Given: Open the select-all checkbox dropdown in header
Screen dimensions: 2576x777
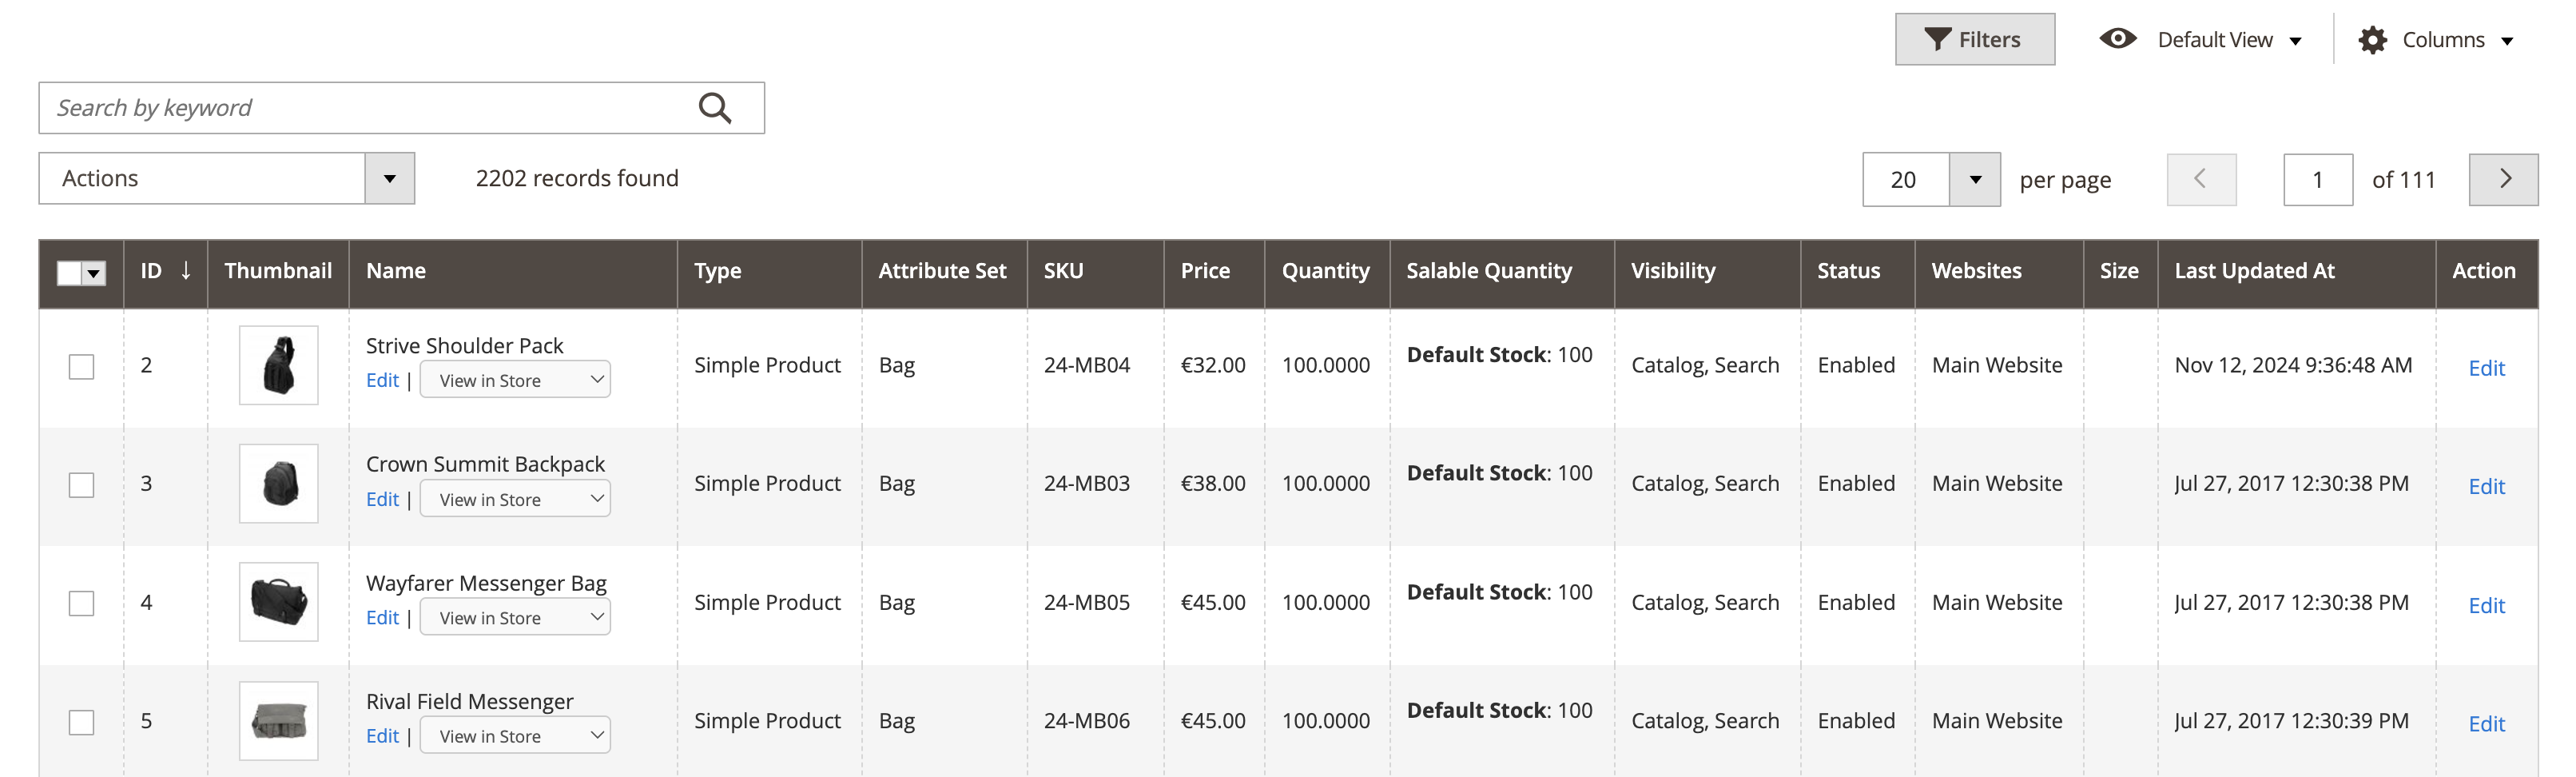Looking at the screenshot, I should point(94,273).
